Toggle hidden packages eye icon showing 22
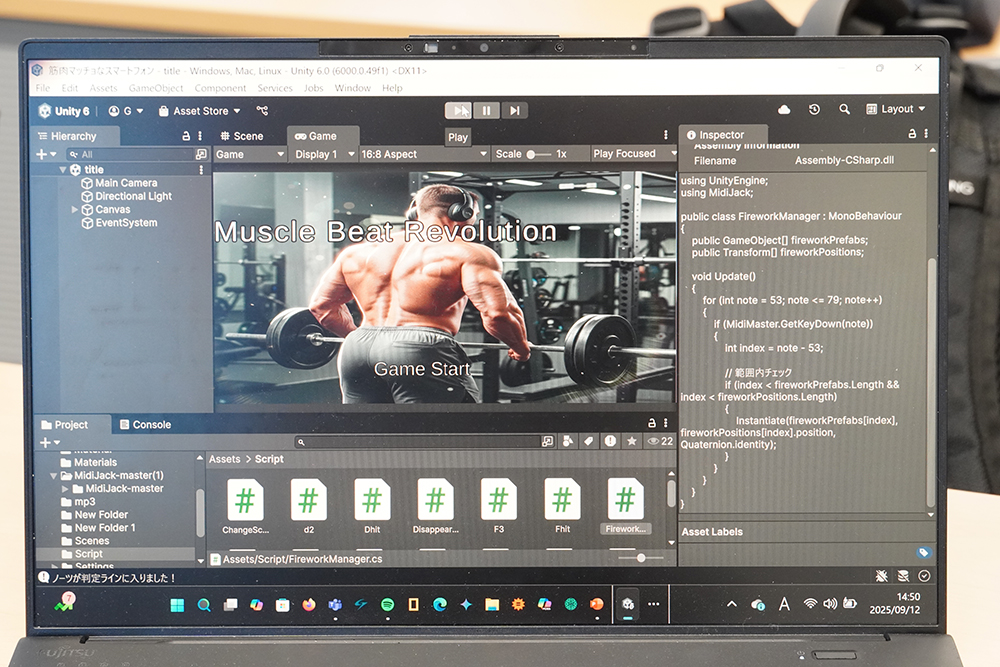 coord(660,441)
